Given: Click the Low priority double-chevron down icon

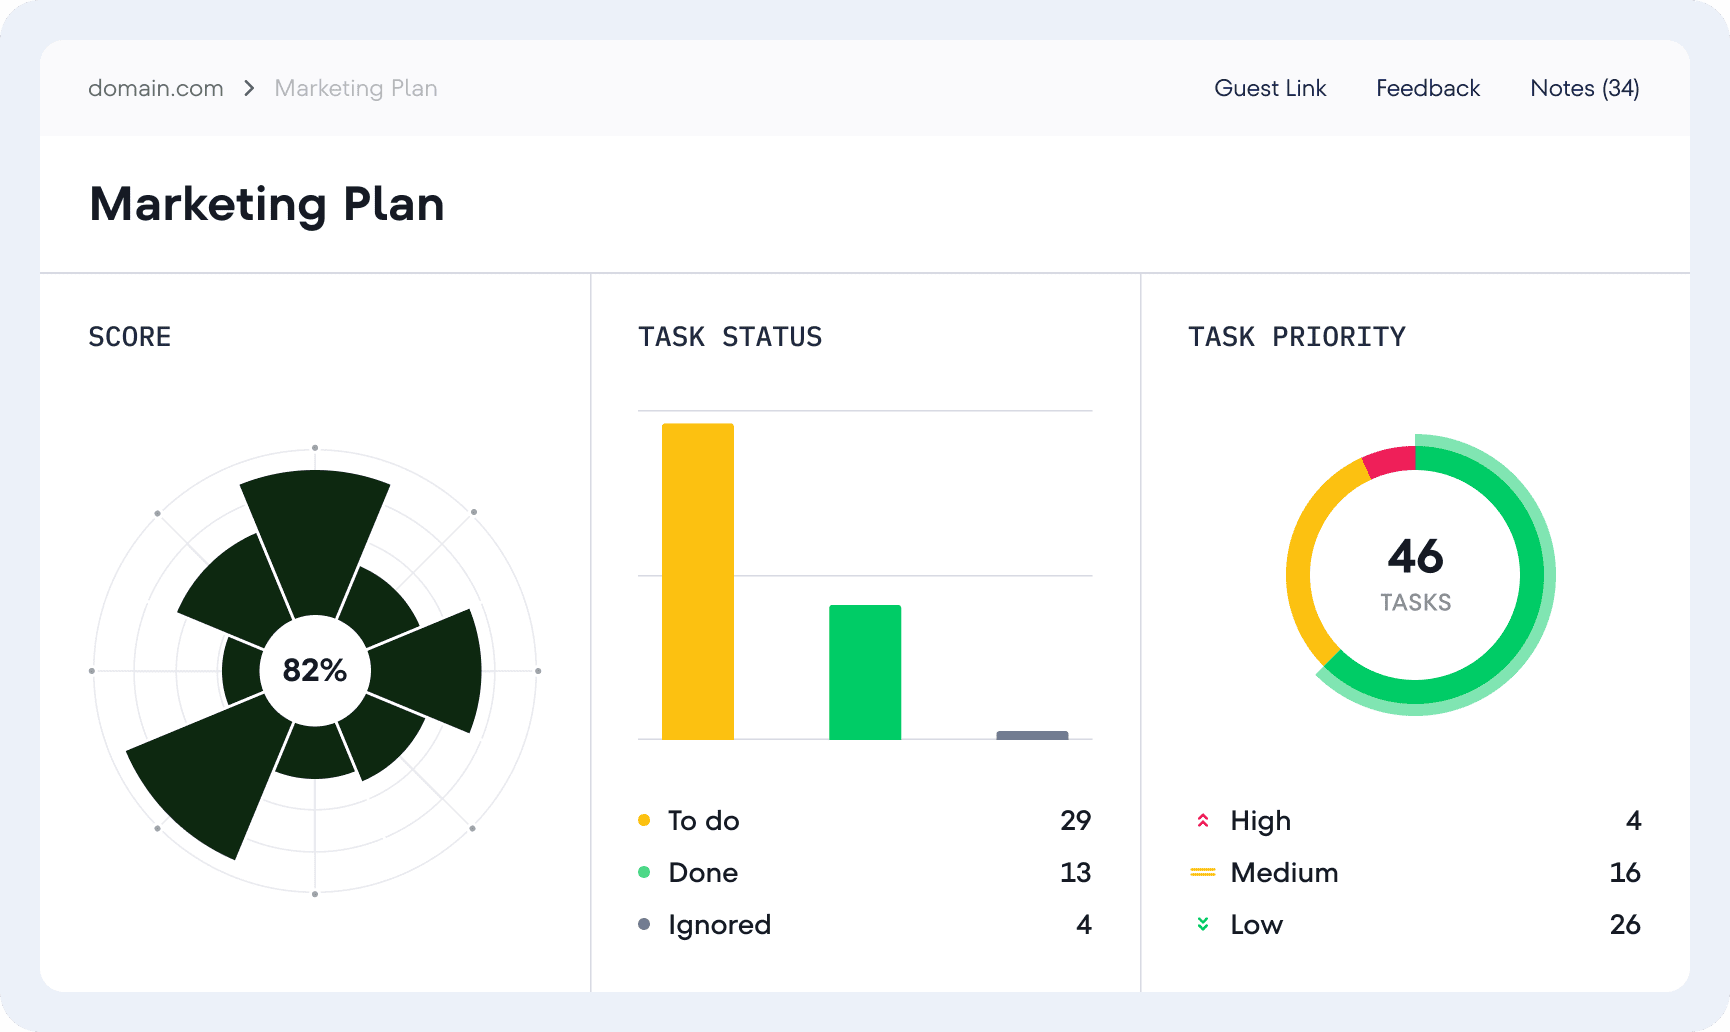Looking at the screenshot, I should click(x=1203, y=925).
